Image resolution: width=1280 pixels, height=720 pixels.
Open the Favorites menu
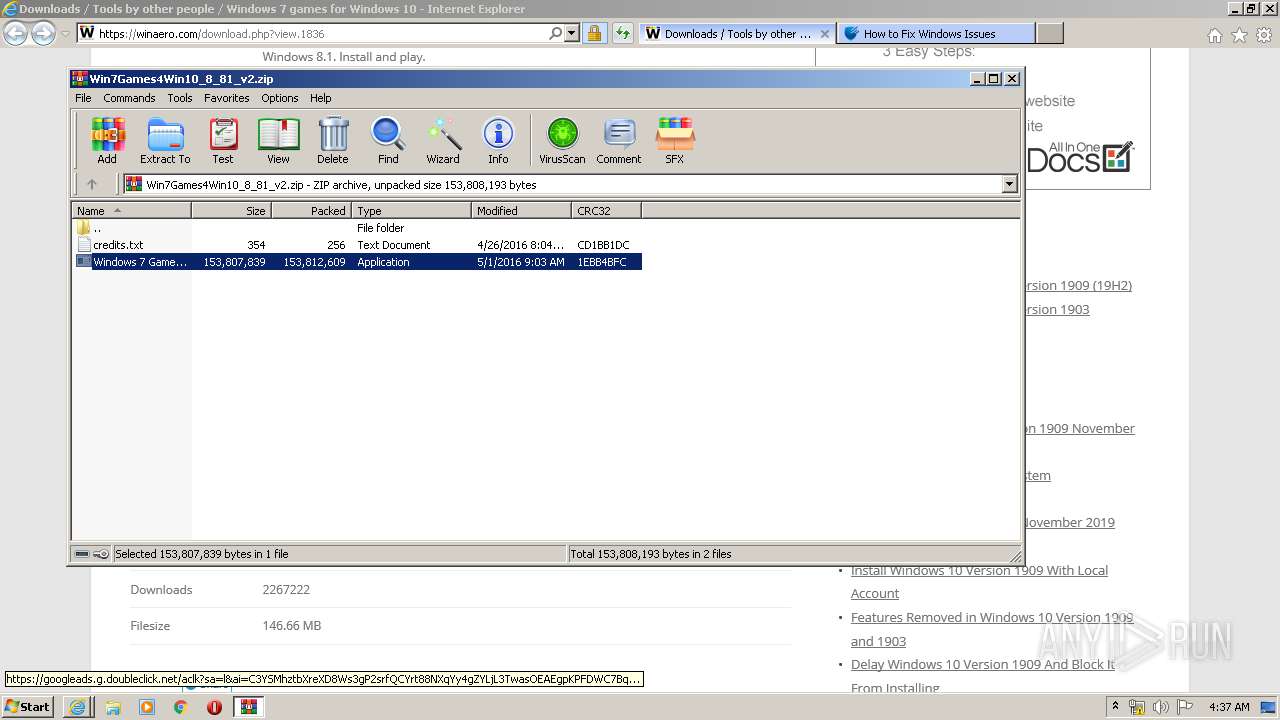tap(227, 98)
